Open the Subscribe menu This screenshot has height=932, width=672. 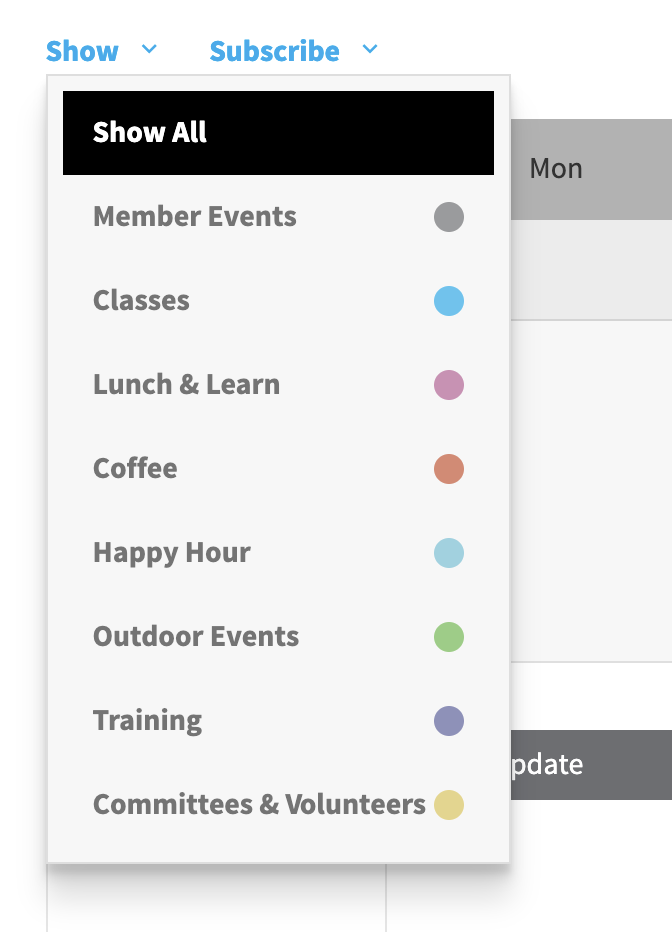pos(275,51)
